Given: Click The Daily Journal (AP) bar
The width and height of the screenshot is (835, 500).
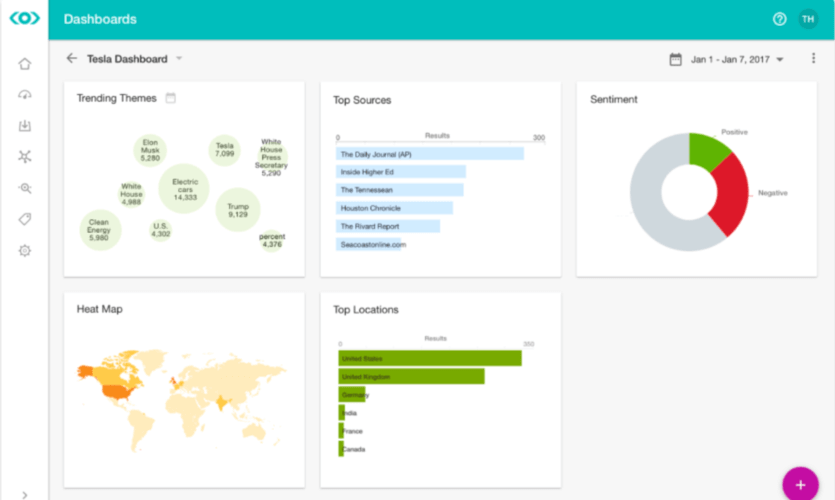Looking at the screenshot, I should pyautogui.click(x=430, y=154).
